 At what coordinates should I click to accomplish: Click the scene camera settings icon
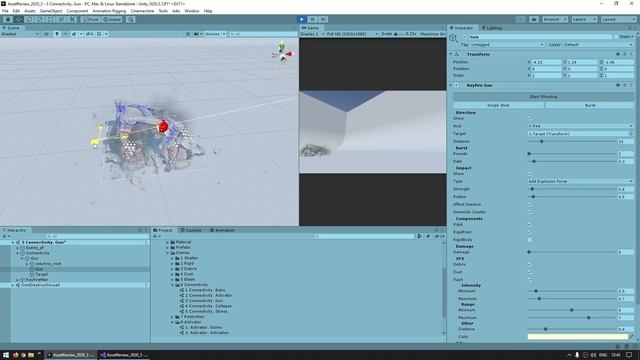tap(197, 34)
